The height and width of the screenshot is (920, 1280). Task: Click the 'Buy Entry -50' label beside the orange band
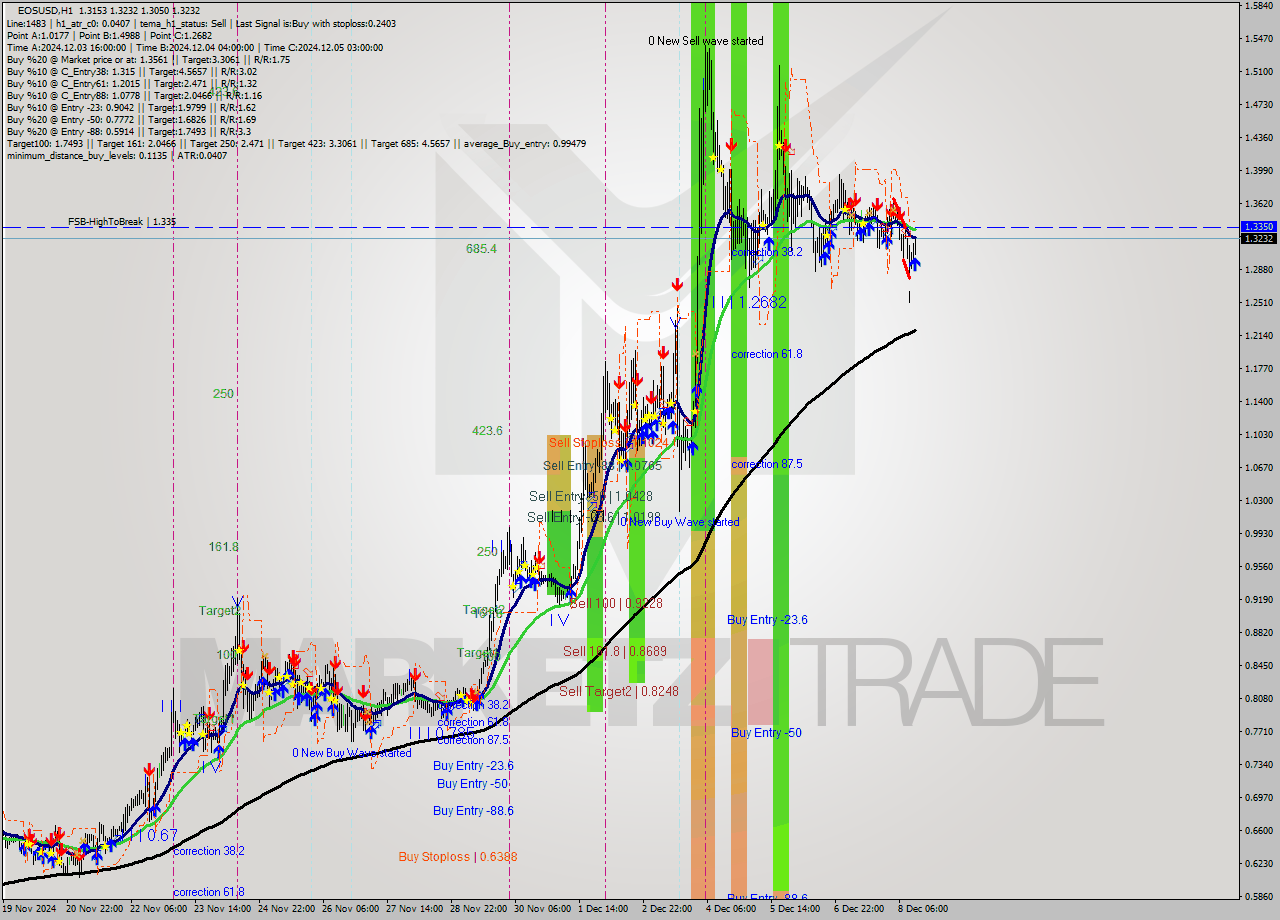[x=766, y=733]
